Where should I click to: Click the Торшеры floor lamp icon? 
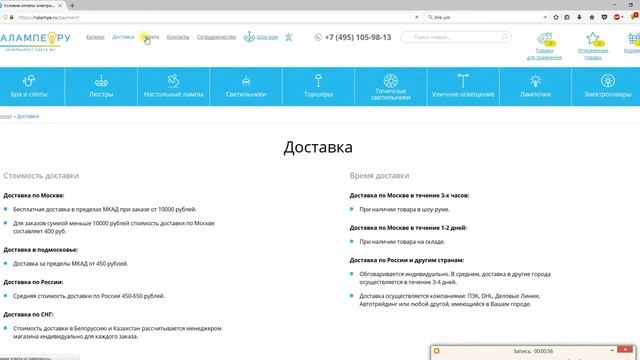tap(318, 80)
